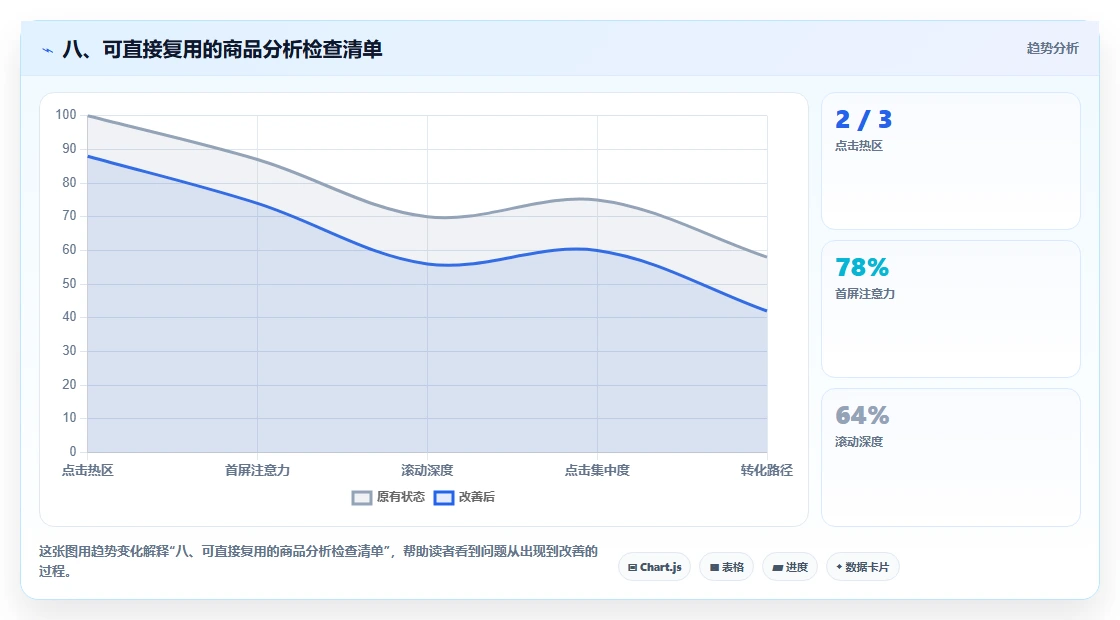Click the 原有状态 gray legend swatch
1120x620 pixels.
(x=362, y=498)
